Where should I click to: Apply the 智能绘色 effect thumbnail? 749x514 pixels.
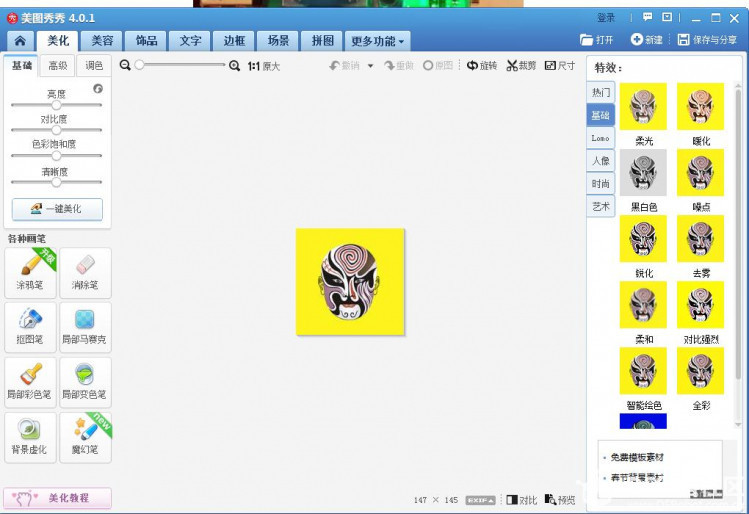(x=643, y=371)
